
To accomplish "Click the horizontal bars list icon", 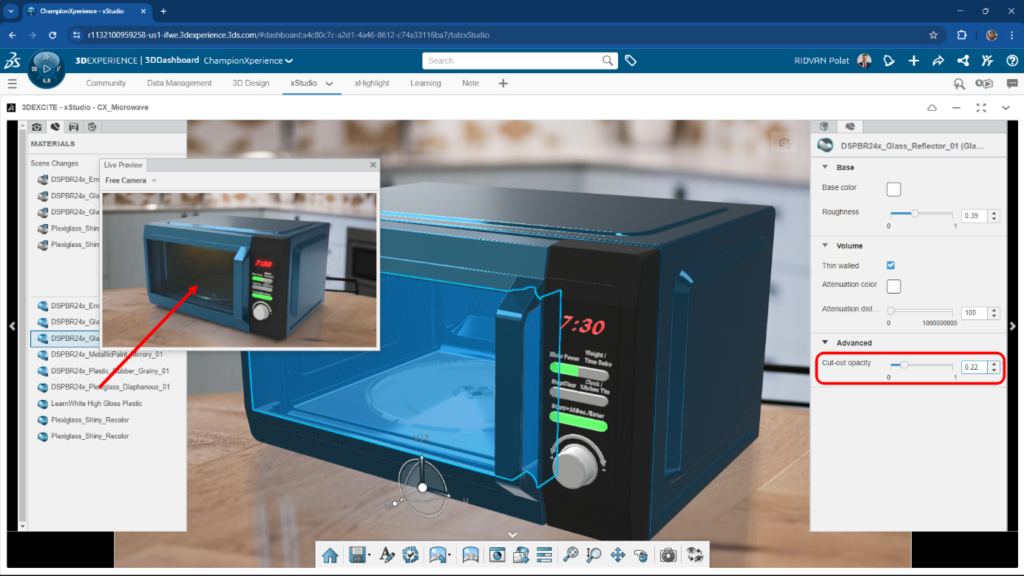I will click(x=544, y=555).
